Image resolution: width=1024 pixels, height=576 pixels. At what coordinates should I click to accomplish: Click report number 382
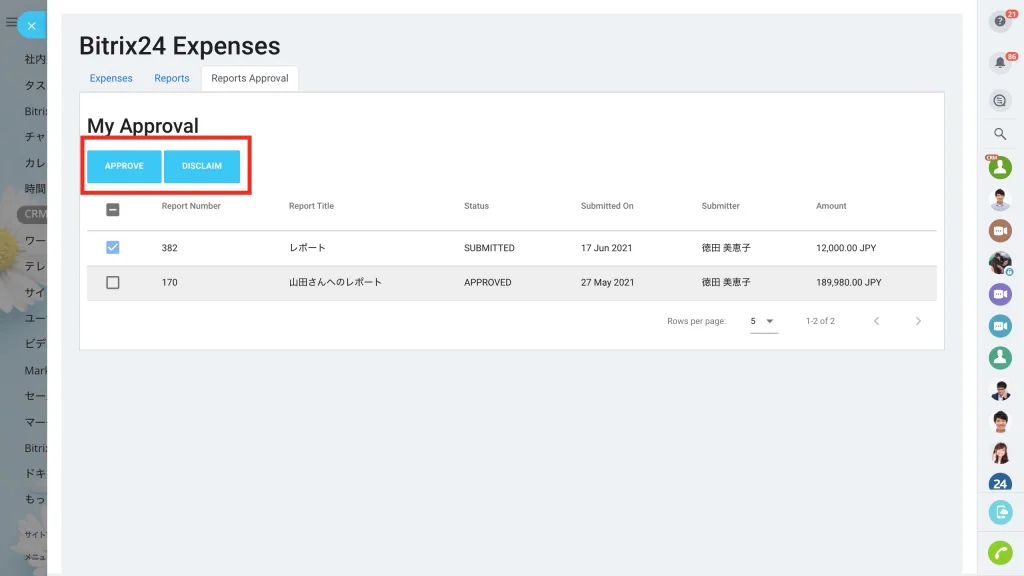(x=169, y=248)
